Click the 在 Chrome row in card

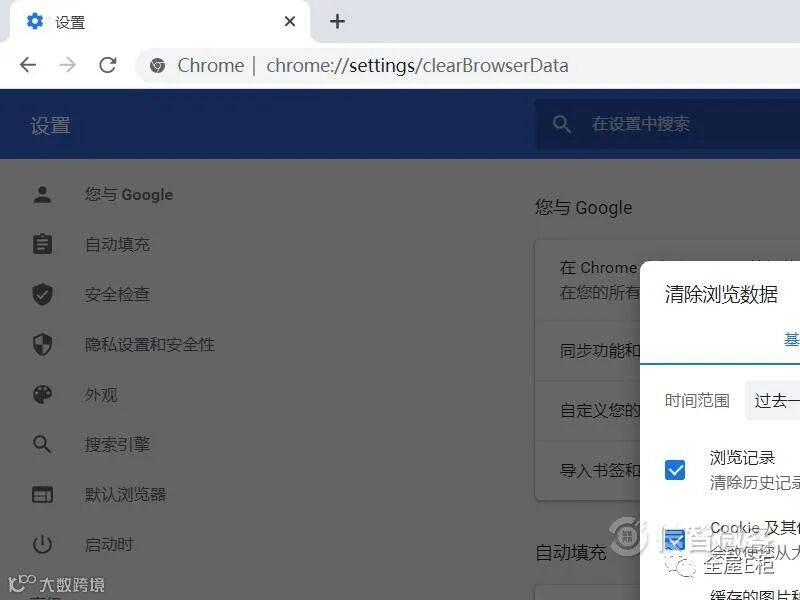pyautogui.click(x=588, y=280)
